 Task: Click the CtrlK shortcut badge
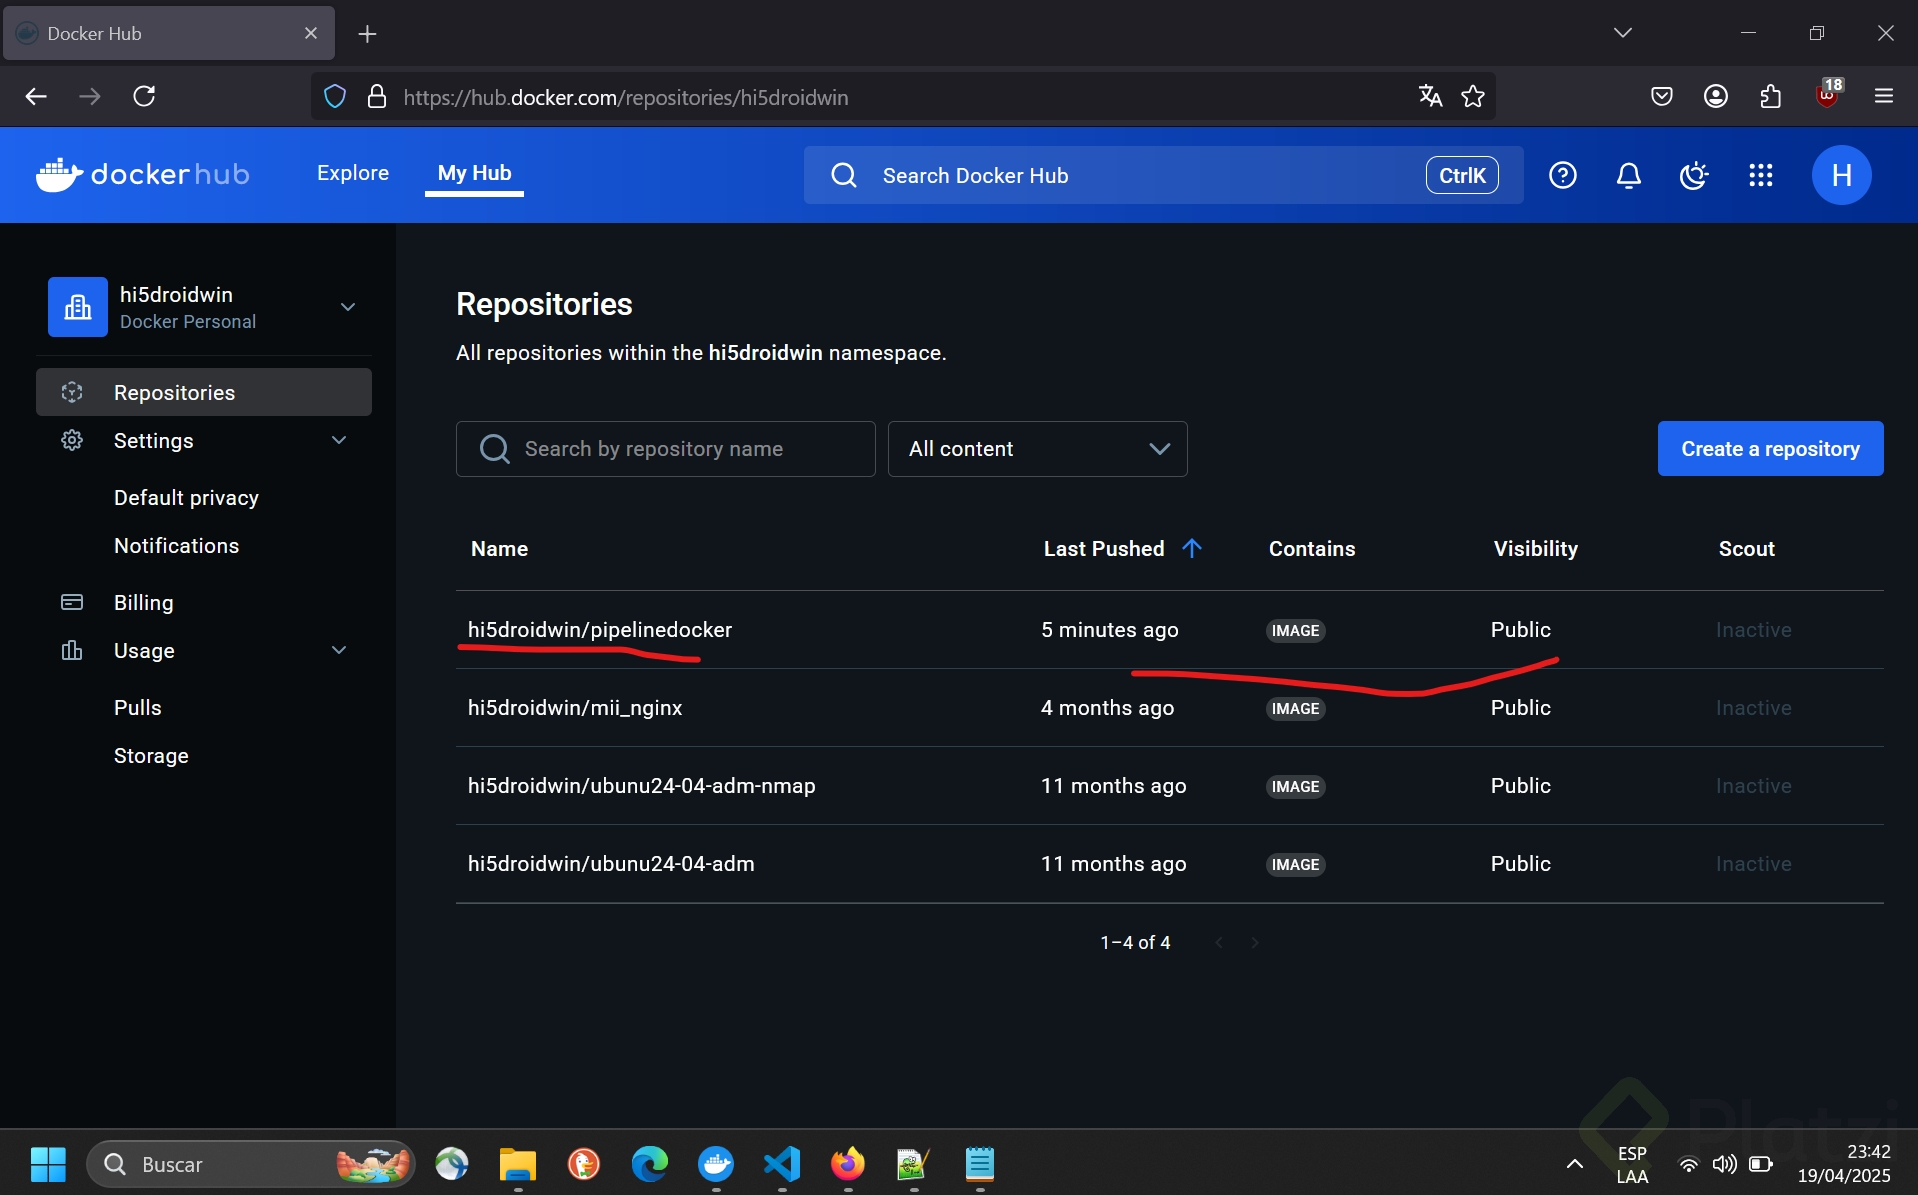pyautogui.click(x=1462, y=175)
